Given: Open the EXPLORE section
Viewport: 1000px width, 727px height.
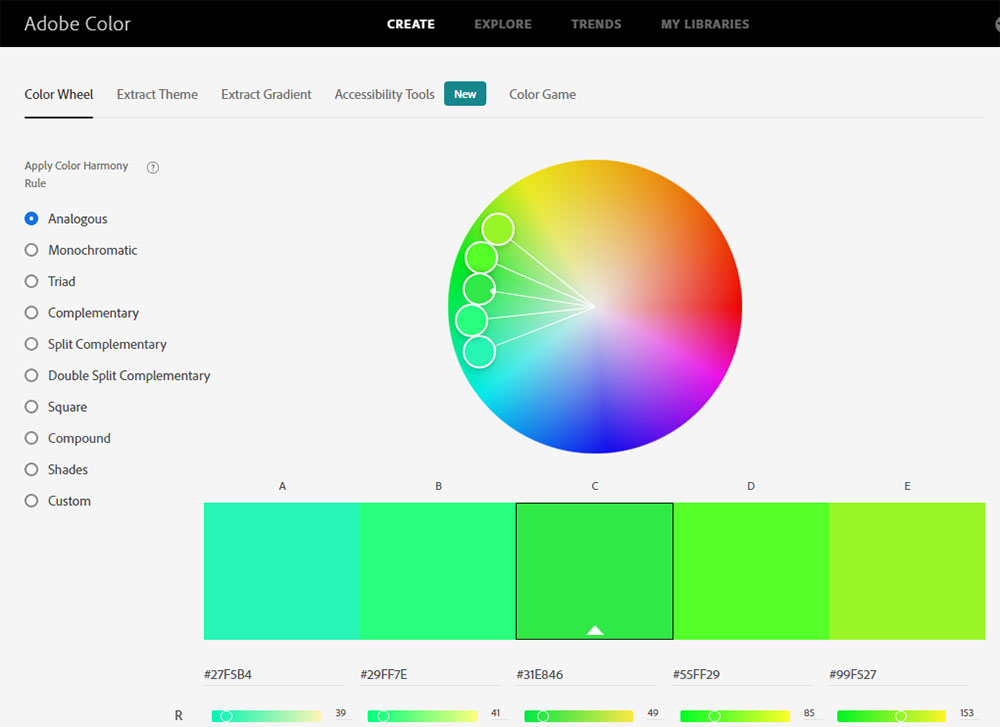Looking at the screenshot, I should click(503, 24).
